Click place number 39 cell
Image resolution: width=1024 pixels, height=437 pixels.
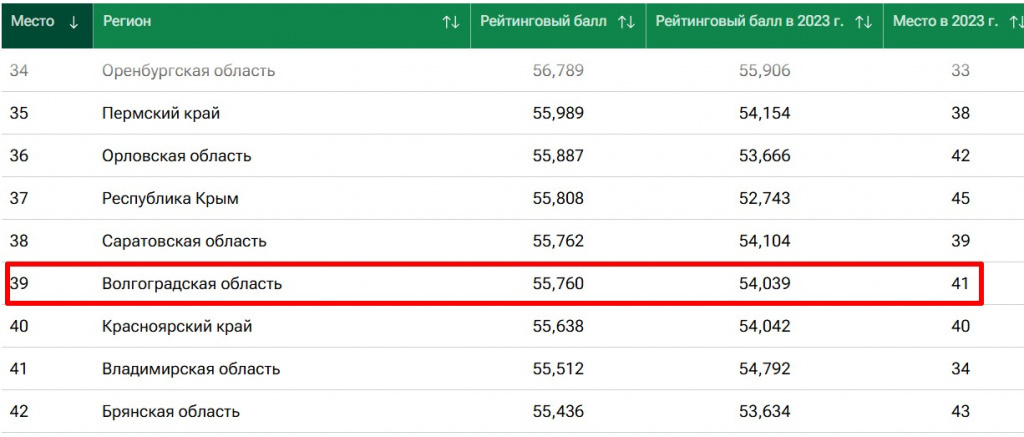click(x=19, y=284)
